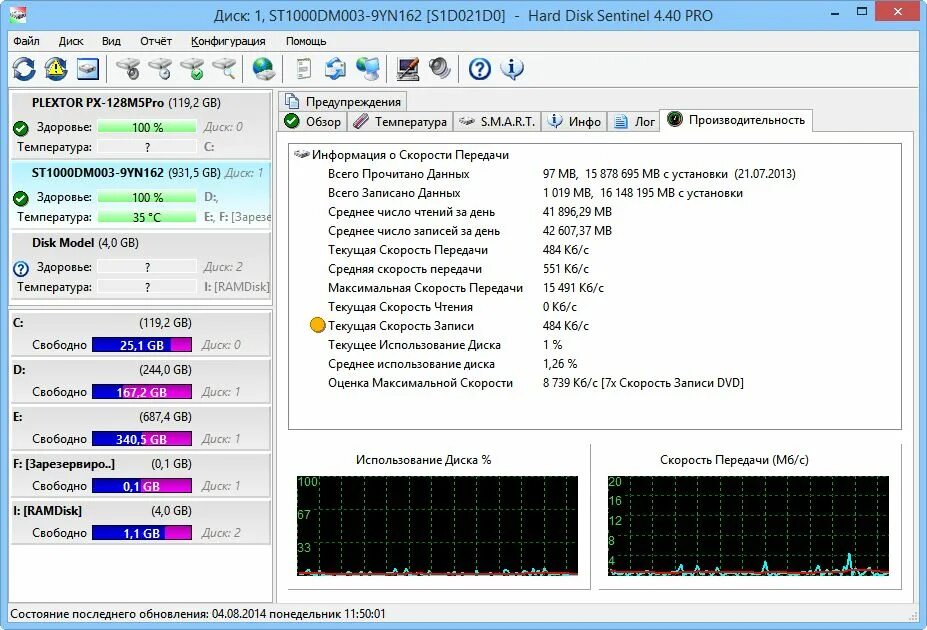Click the Использование Диска % graph

[437, 525]
